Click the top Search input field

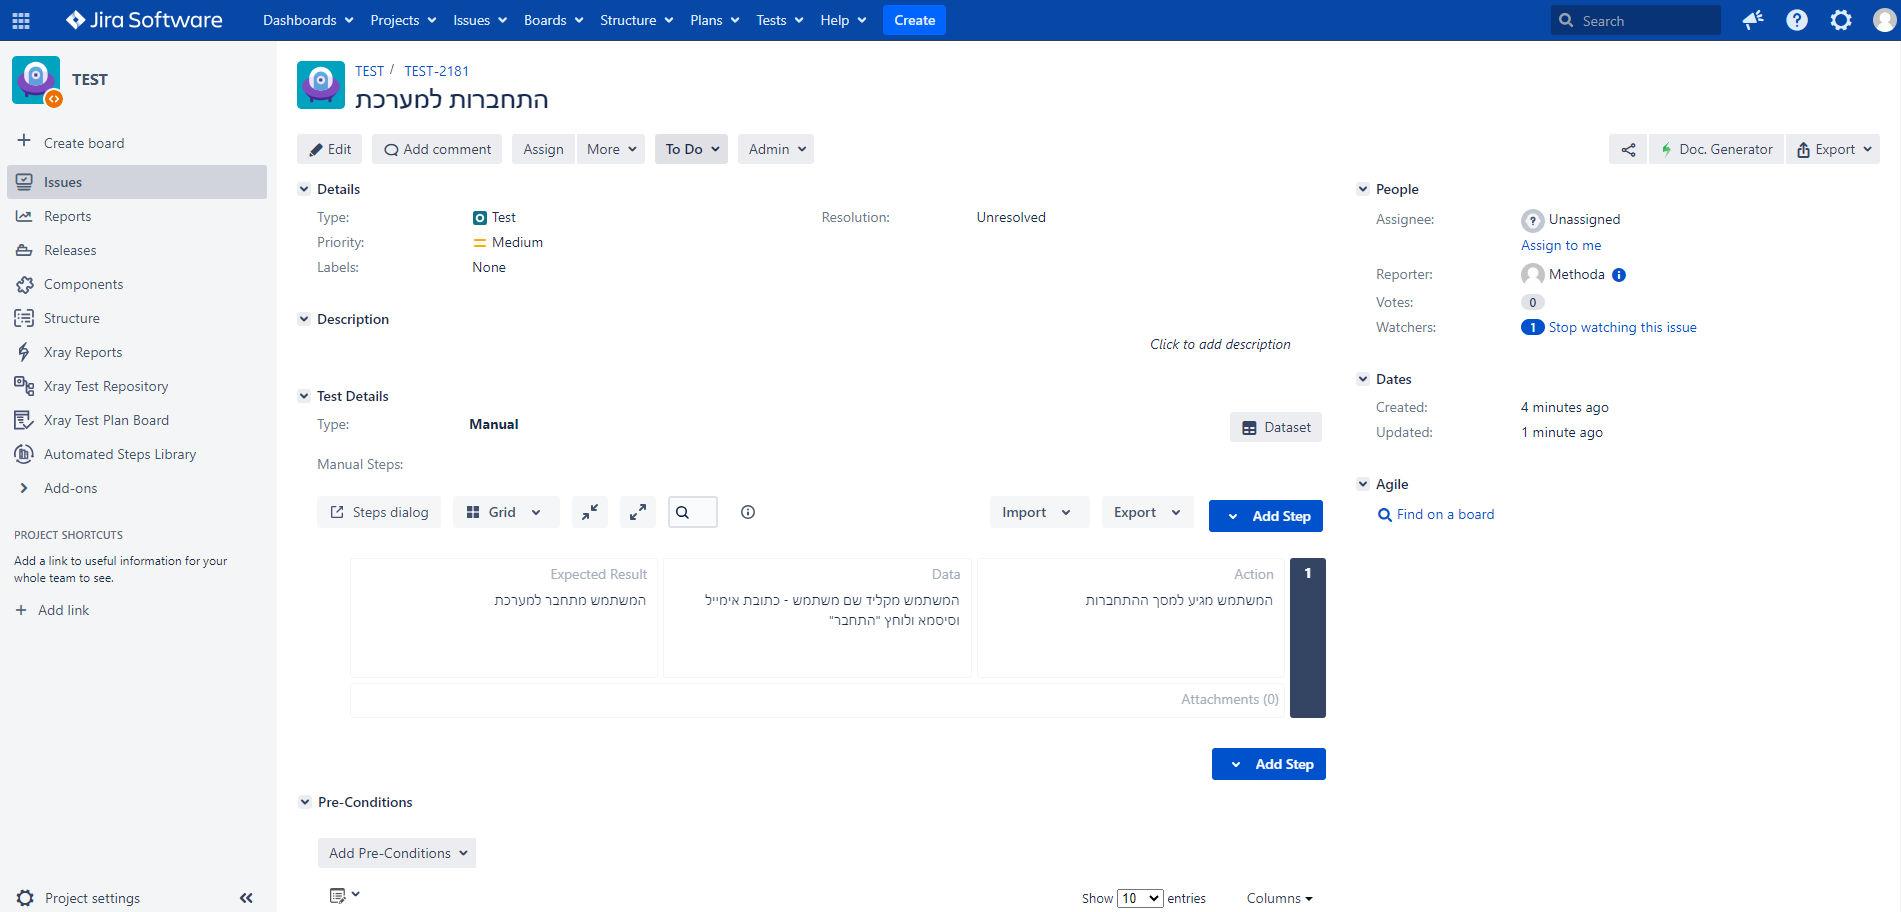pyautogui.click(x=1636, y=20)
